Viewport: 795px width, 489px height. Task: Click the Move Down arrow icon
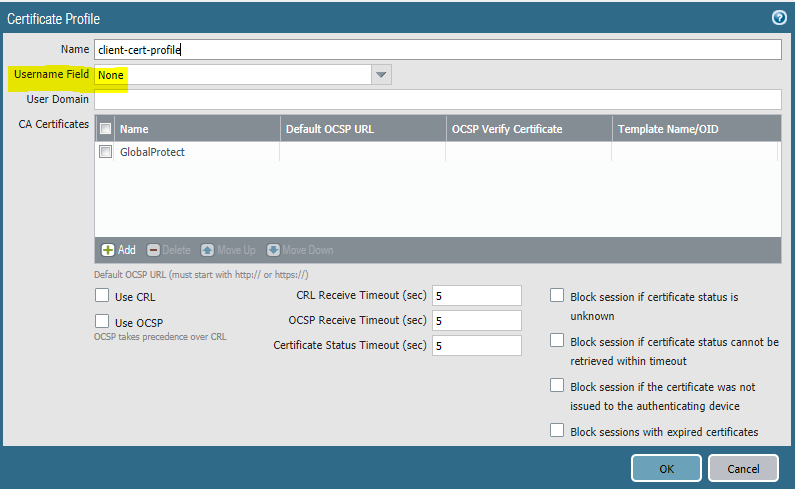(x=273, y=250)
